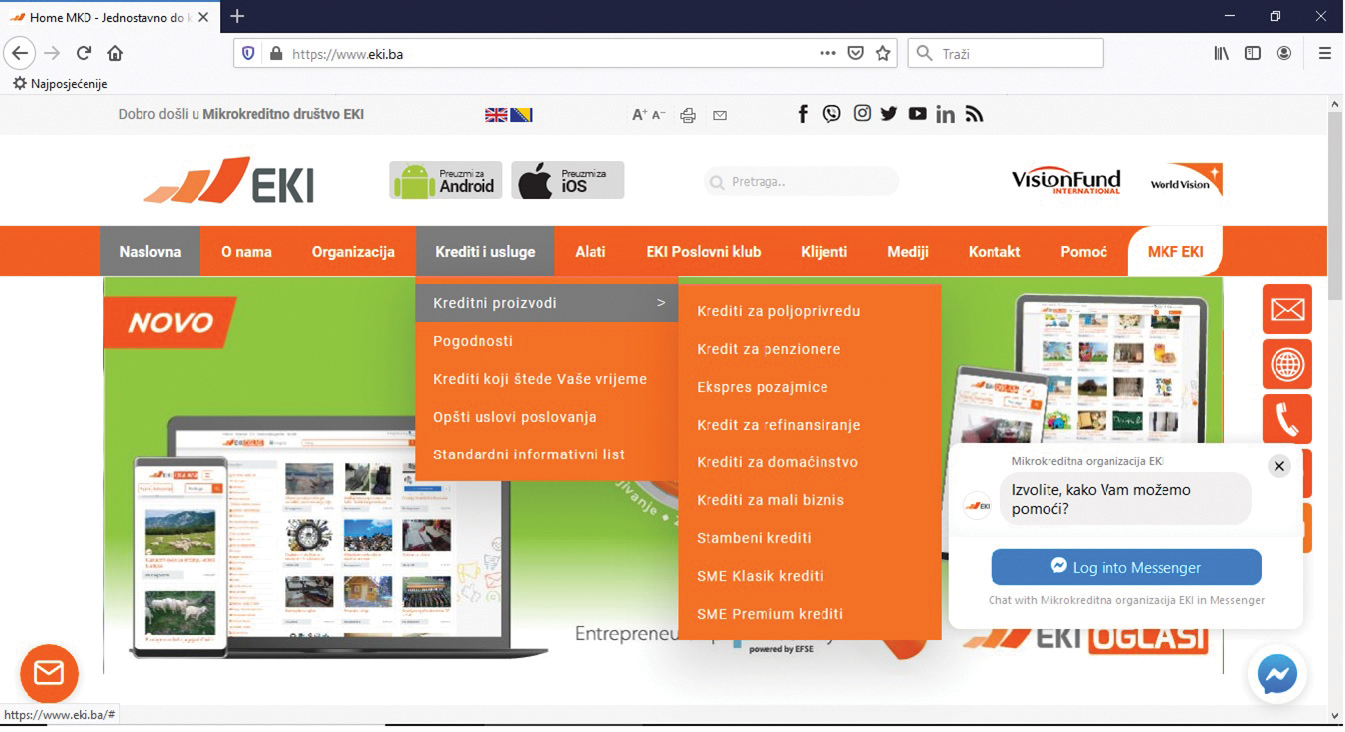The image size is (1345, 732).
Task: Open the Naslovna menu tab
Action: point(150,251)
